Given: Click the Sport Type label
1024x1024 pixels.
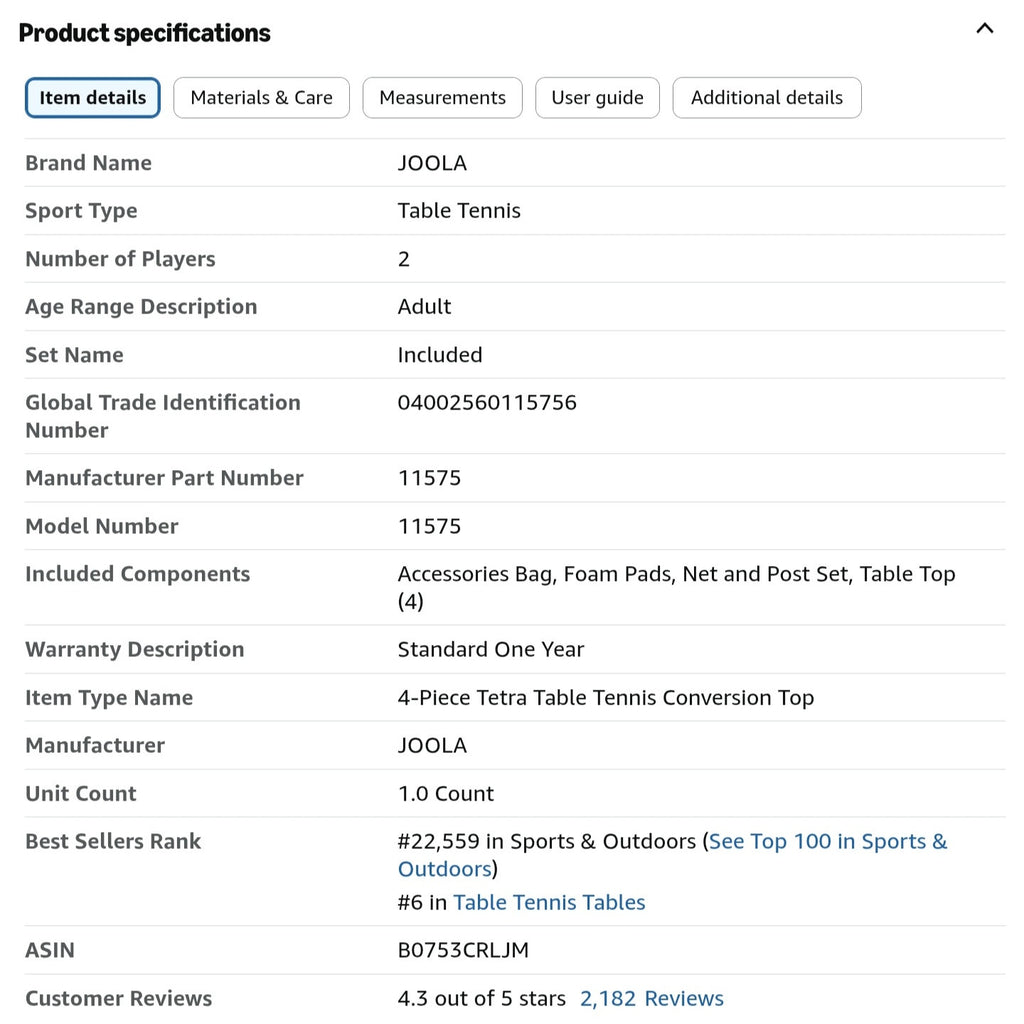Looking at the screenshot, I should tap(81, 210).
